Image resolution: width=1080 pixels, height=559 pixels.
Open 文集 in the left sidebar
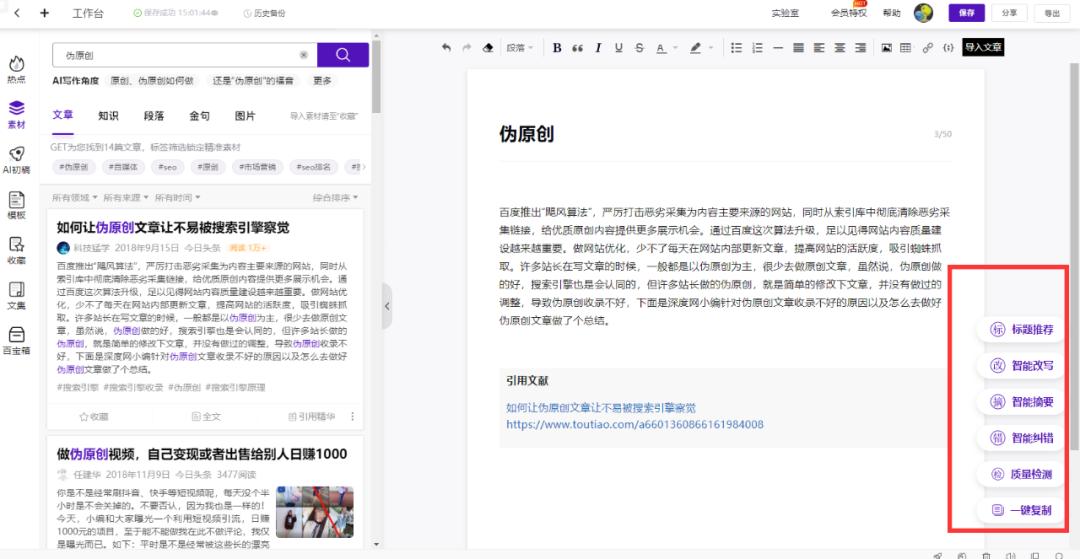point(17,296)
